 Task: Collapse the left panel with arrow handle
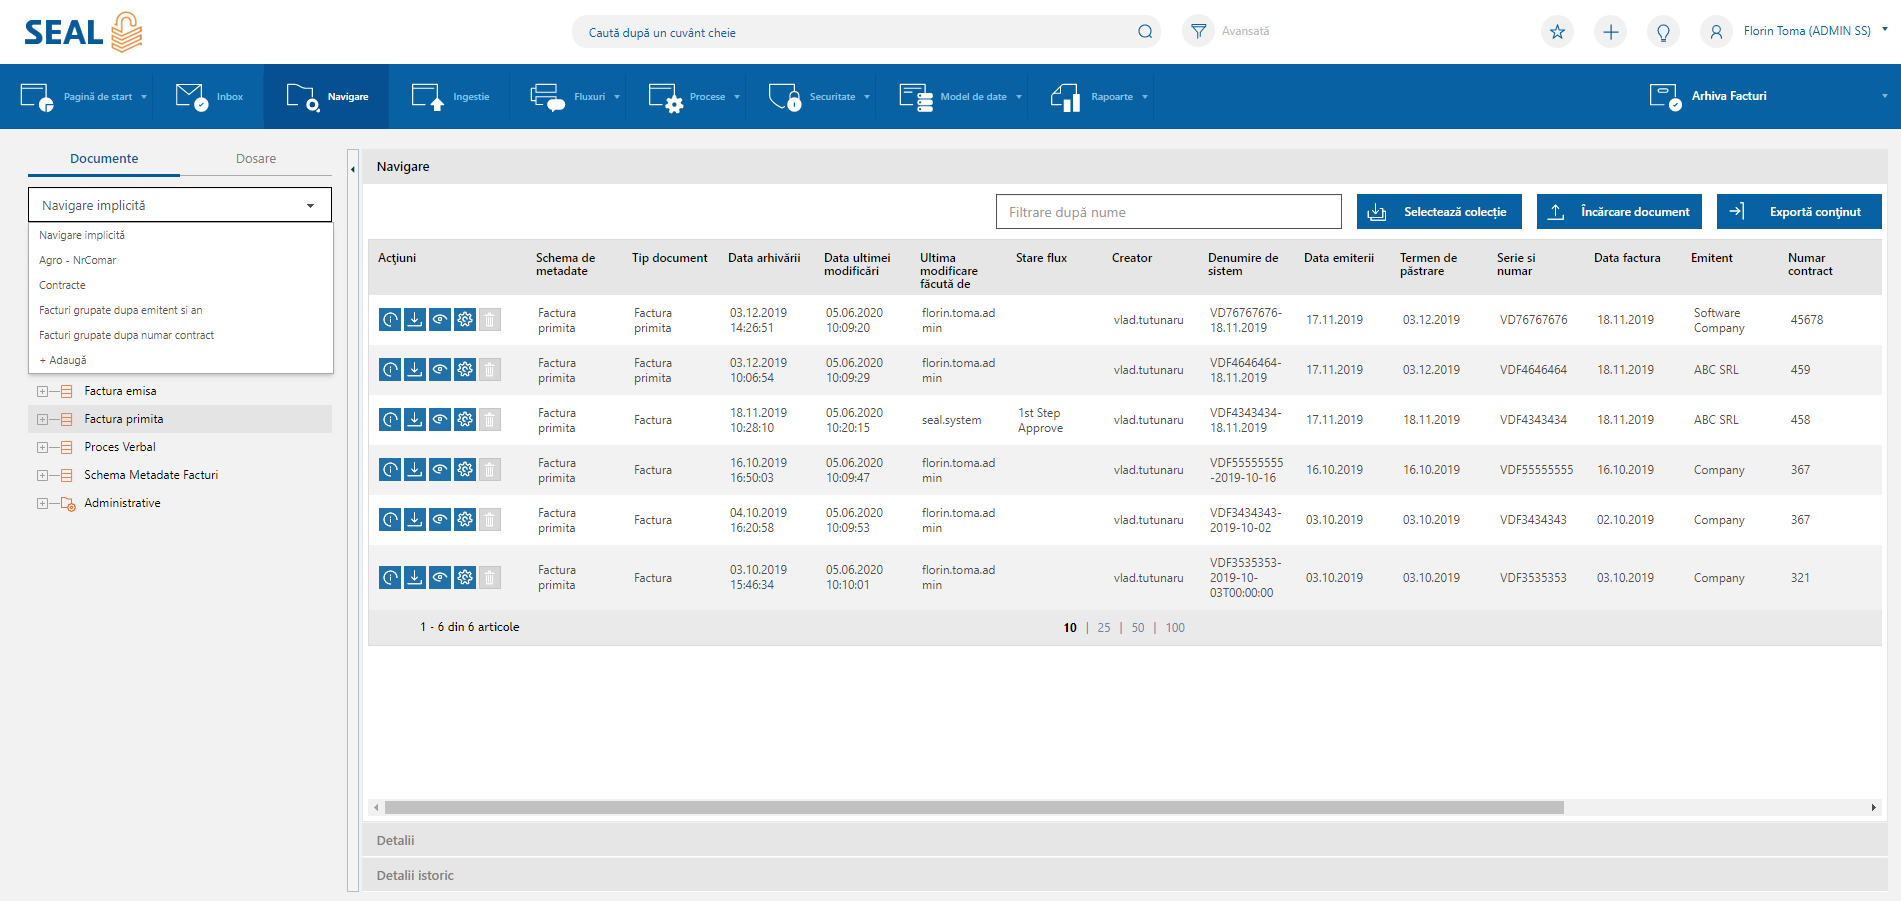point(353,170)
